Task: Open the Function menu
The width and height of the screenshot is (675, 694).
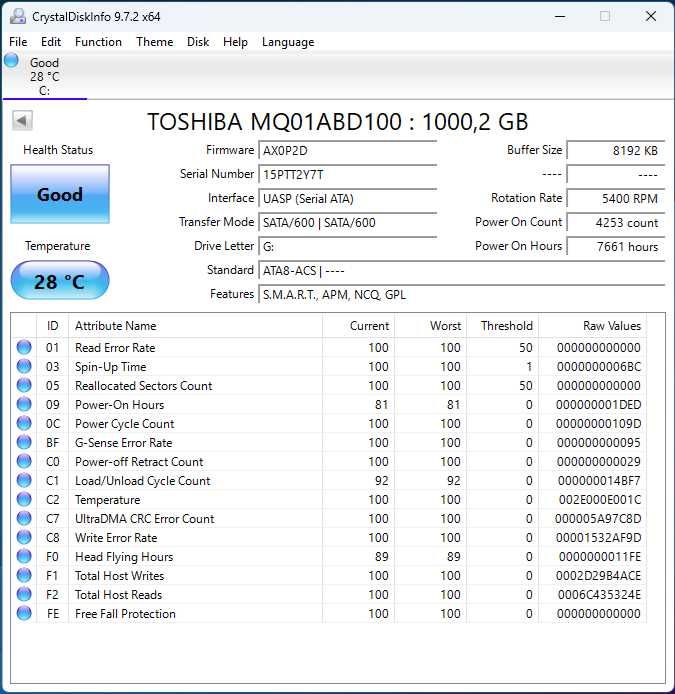Action: pyautogui.click(x=98, y=42)
